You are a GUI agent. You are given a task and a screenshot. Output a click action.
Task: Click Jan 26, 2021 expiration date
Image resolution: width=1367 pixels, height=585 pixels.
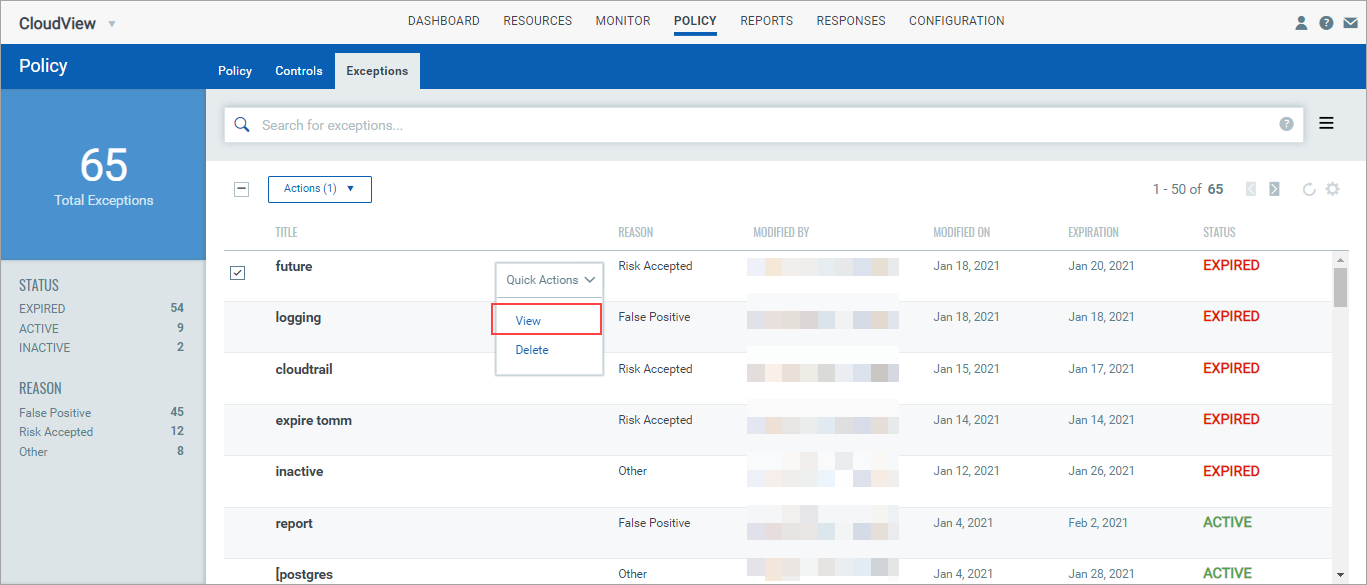point(1101,471)
